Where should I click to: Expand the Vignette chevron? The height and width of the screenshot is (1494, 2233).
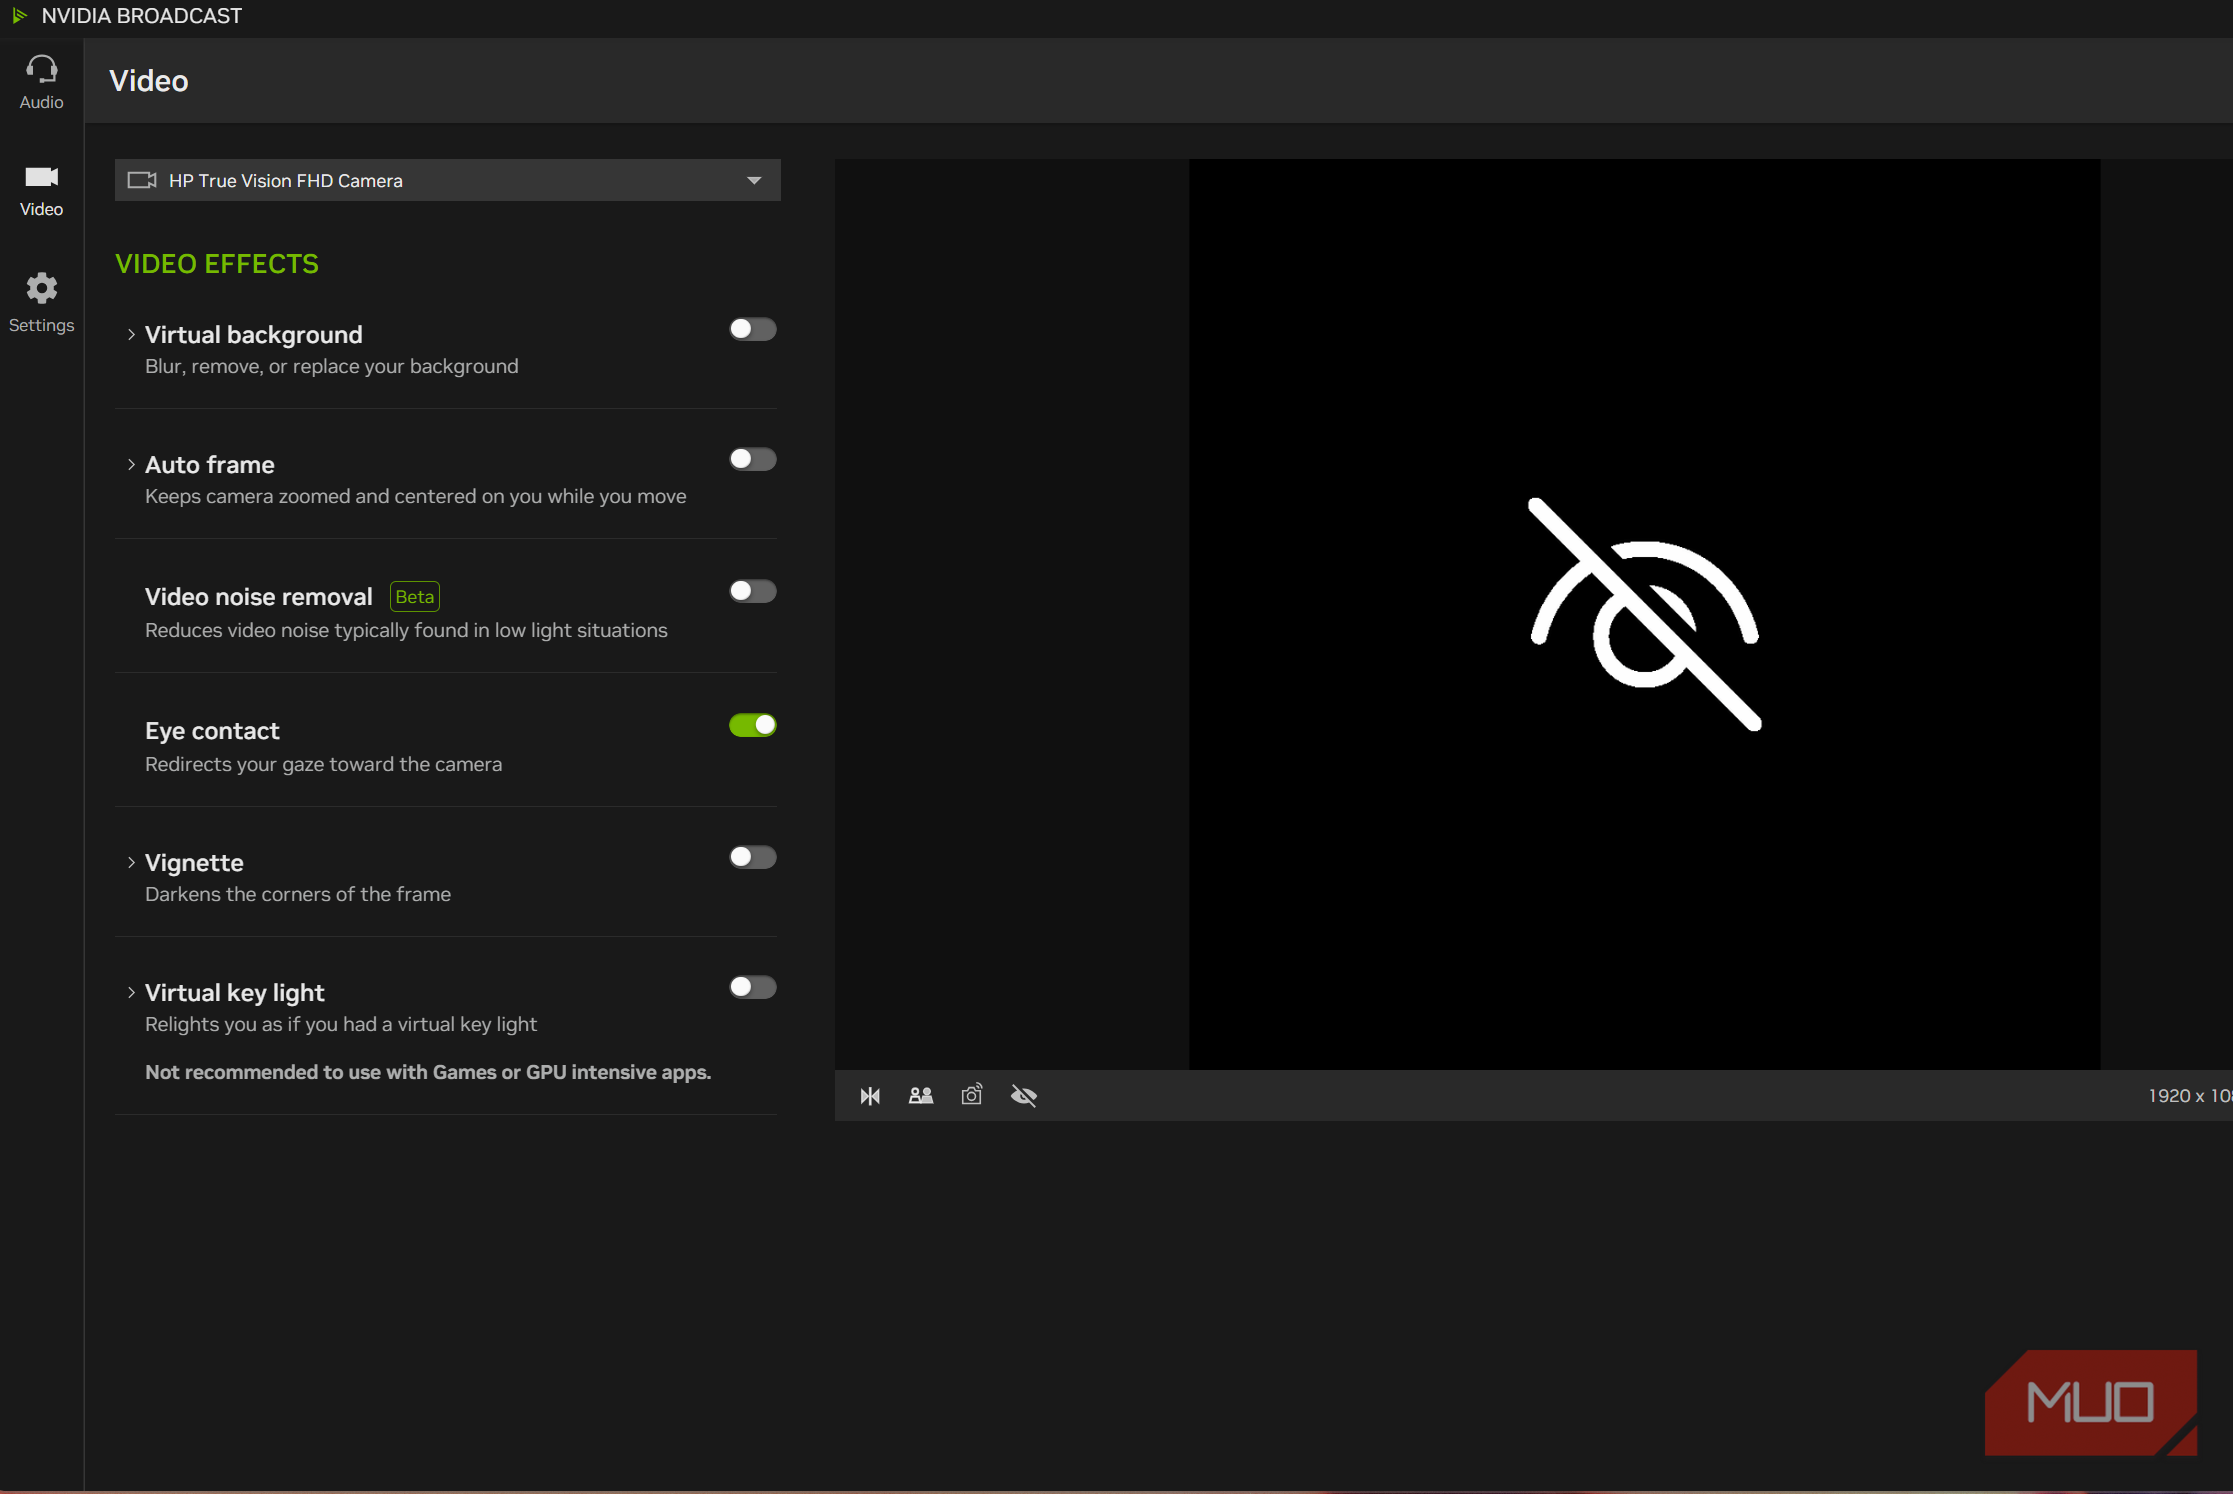coord(131,862)
